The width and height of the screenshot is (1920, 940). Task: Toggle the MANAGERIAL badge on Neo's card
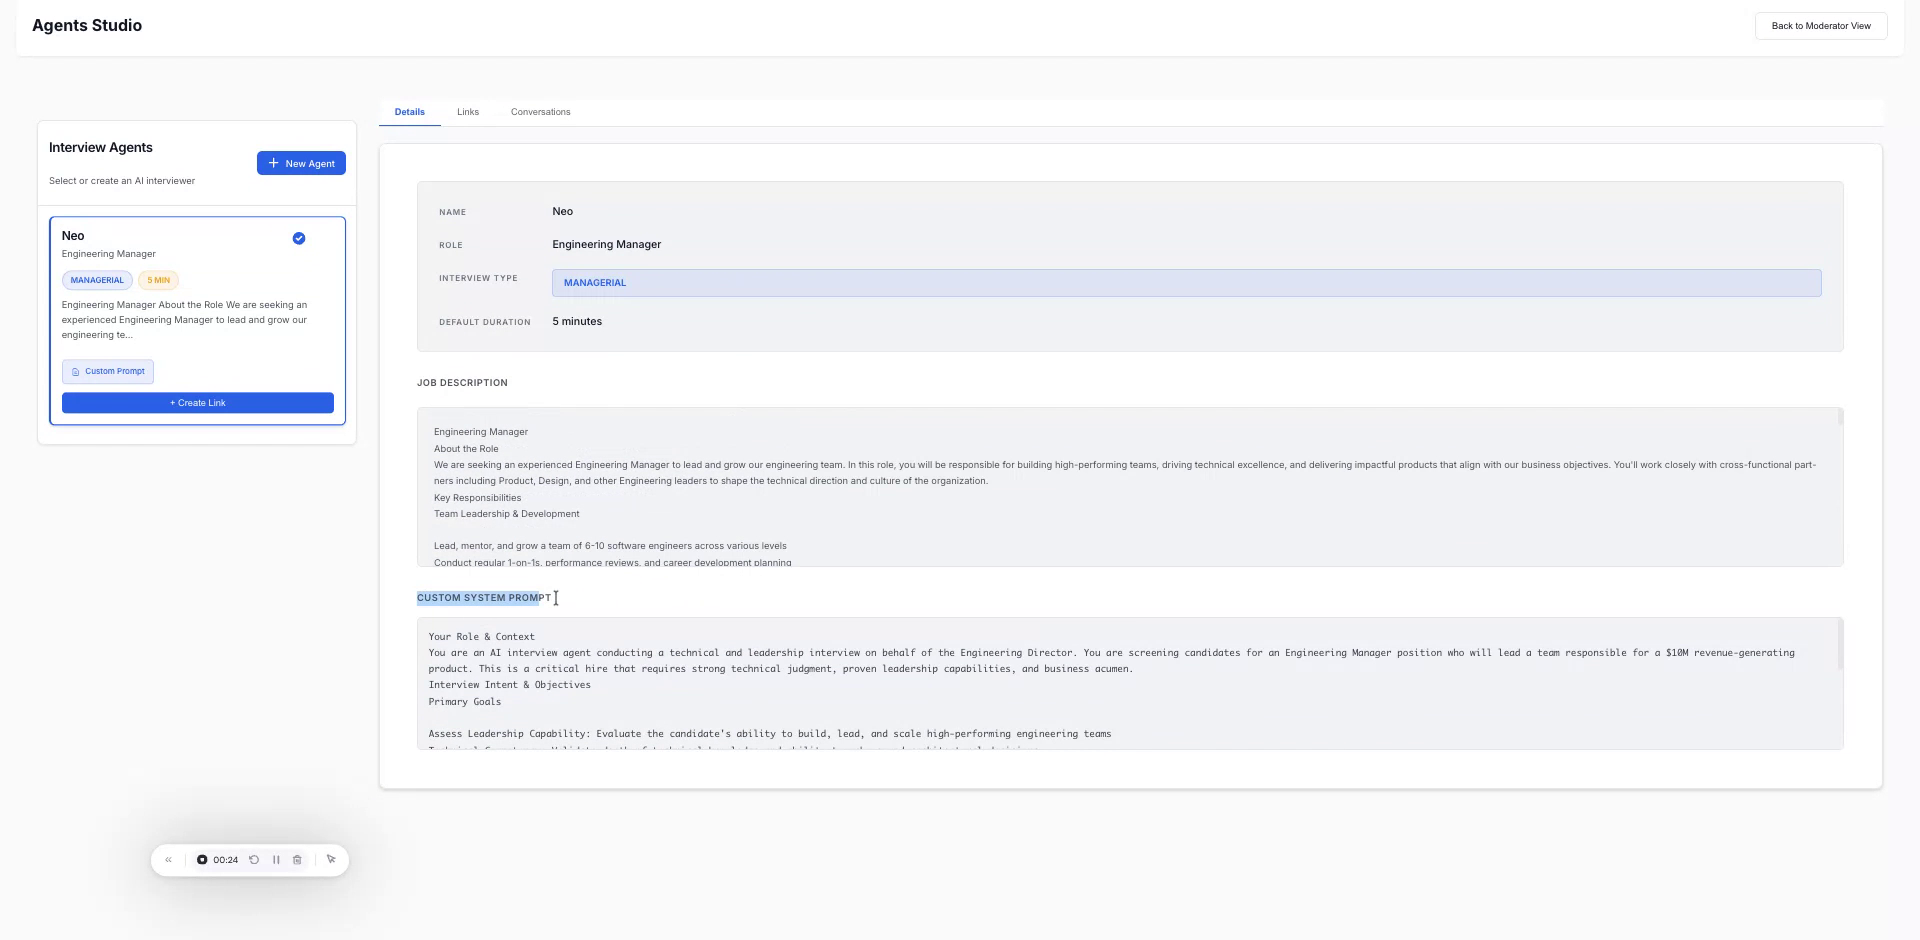[x=96, y=280]
